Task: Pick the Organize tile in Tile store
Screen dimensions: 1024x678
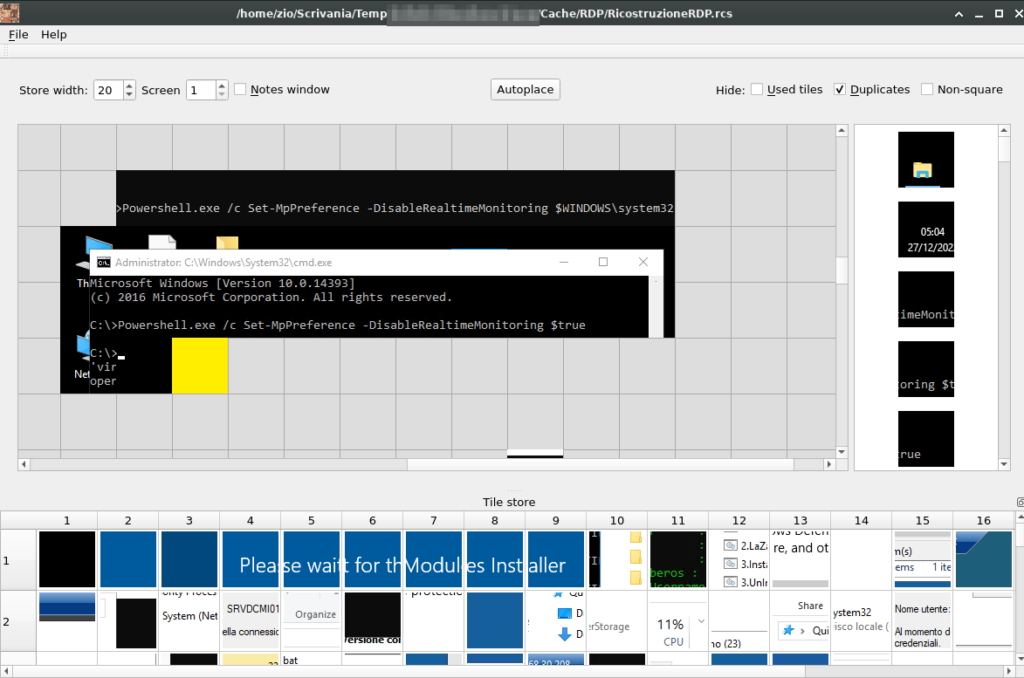Action: (x=312, y=620)
